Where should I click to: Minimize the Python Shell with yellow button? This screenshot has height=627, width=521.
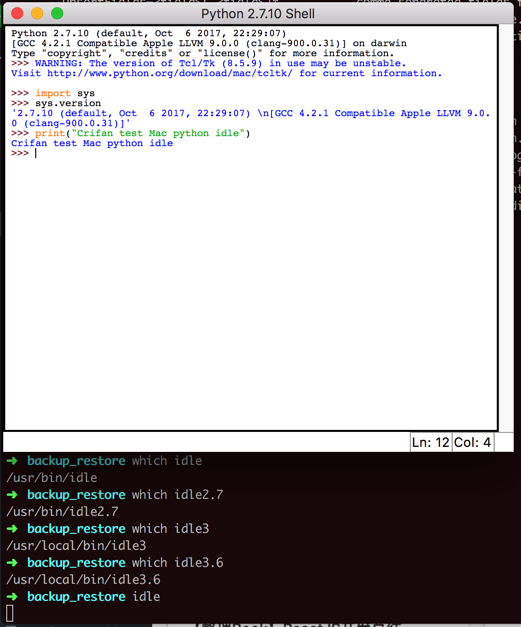37,13
